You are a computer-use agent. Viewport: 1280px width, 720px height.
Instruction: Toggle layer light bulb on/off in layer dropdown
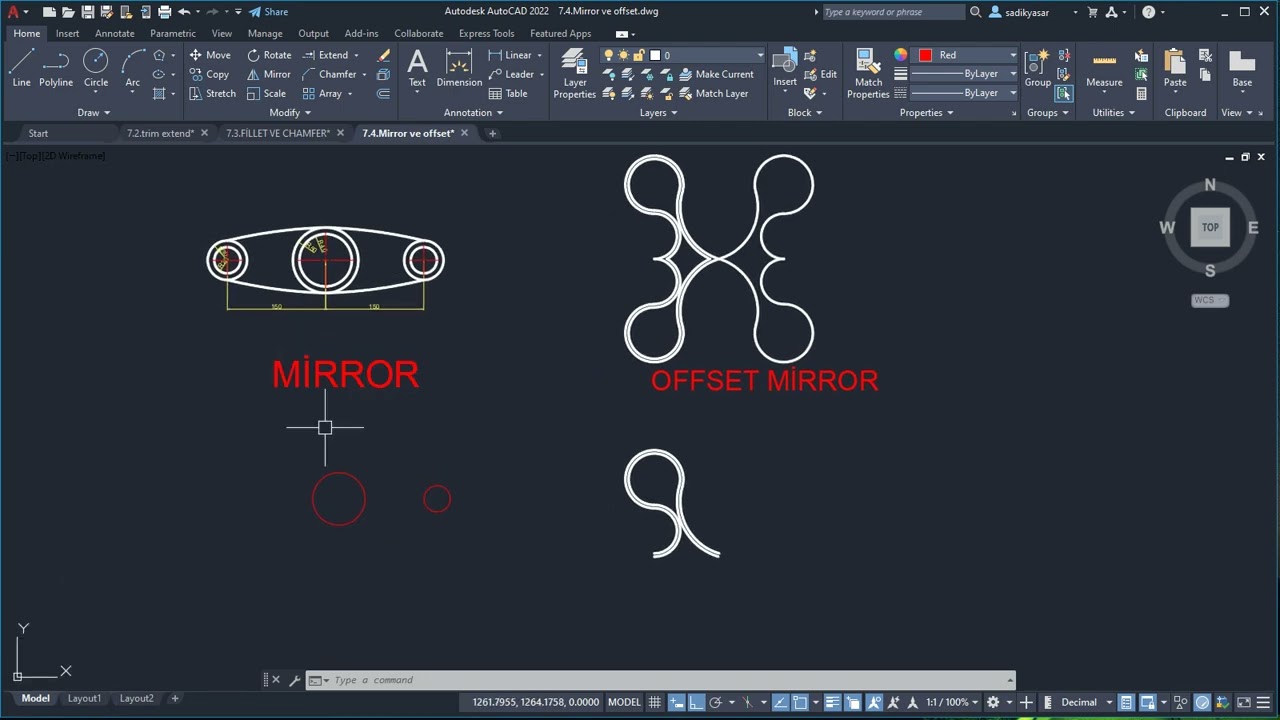pos(608,55)
